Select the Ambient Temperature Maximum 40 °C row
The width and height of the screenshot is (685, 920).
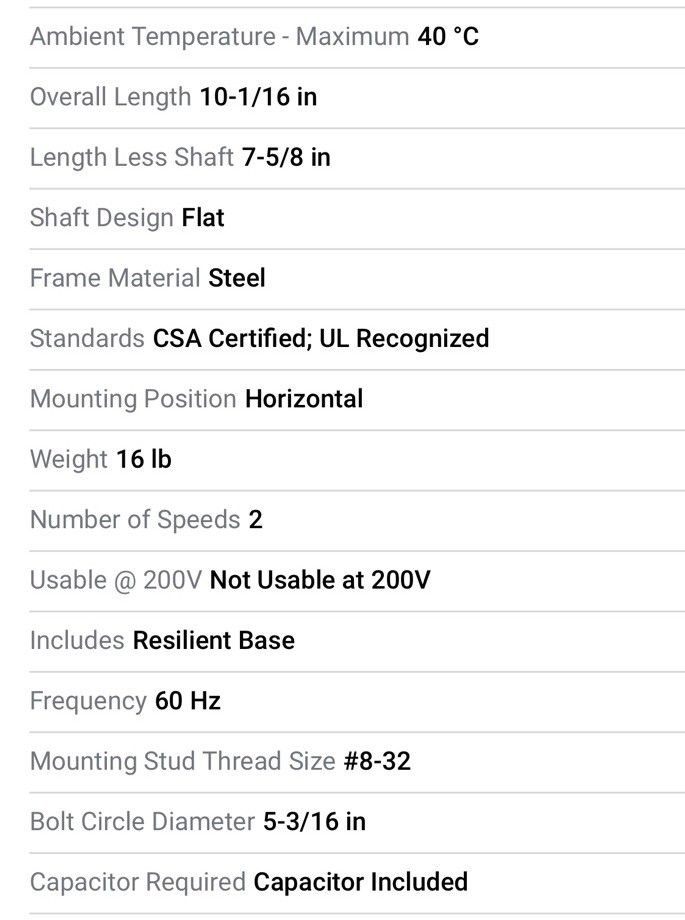[357, 38]
